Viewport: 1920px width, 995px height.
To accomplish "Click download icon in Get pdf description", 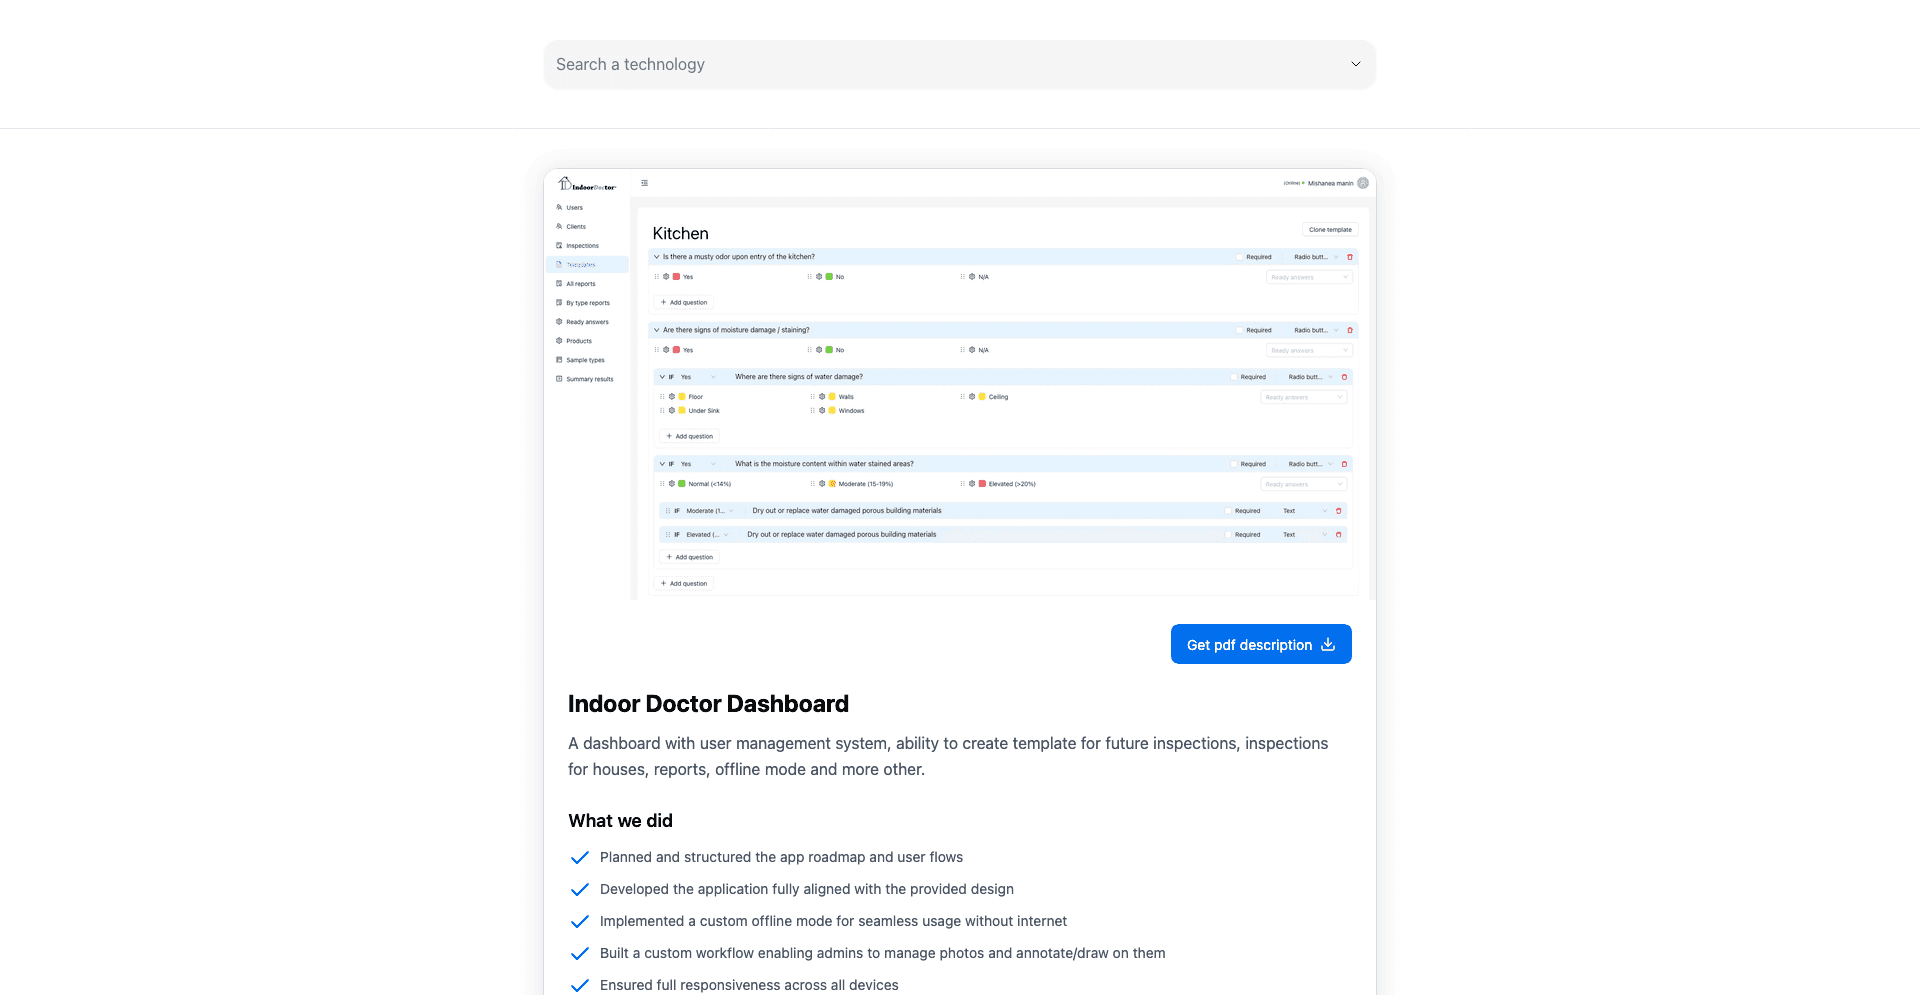I will click(1328, 645).
